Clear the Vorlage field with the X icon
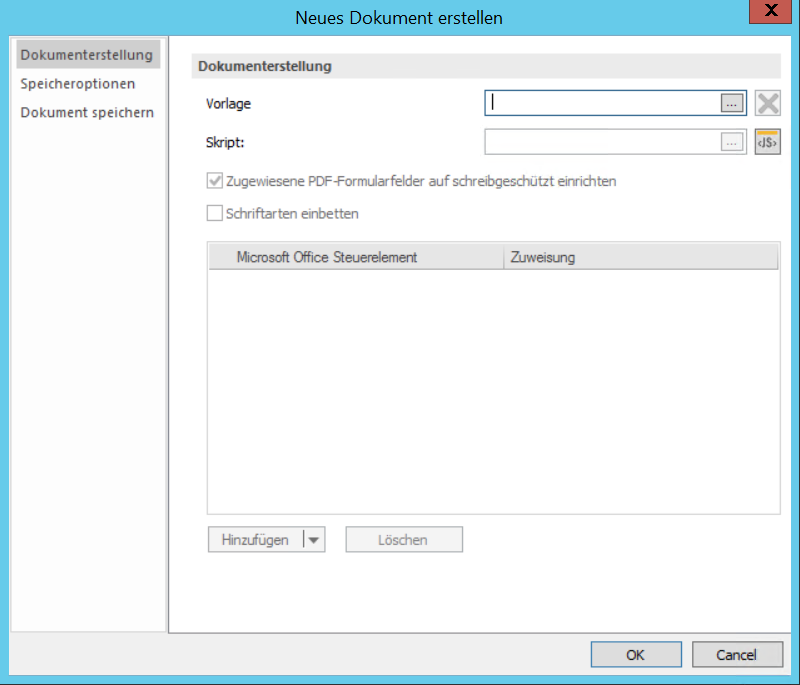This screenshot has width=800, height=685. pos(768,103)
